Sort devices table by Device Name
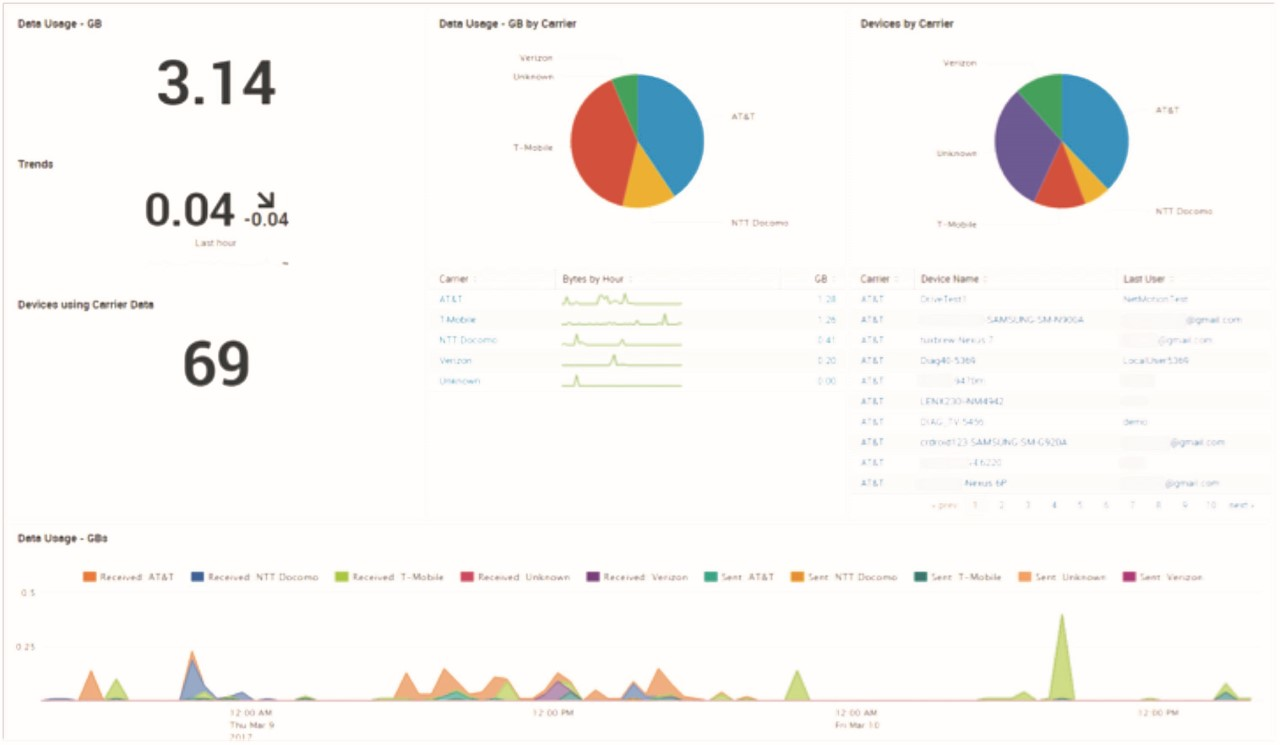 coord(950,279)
